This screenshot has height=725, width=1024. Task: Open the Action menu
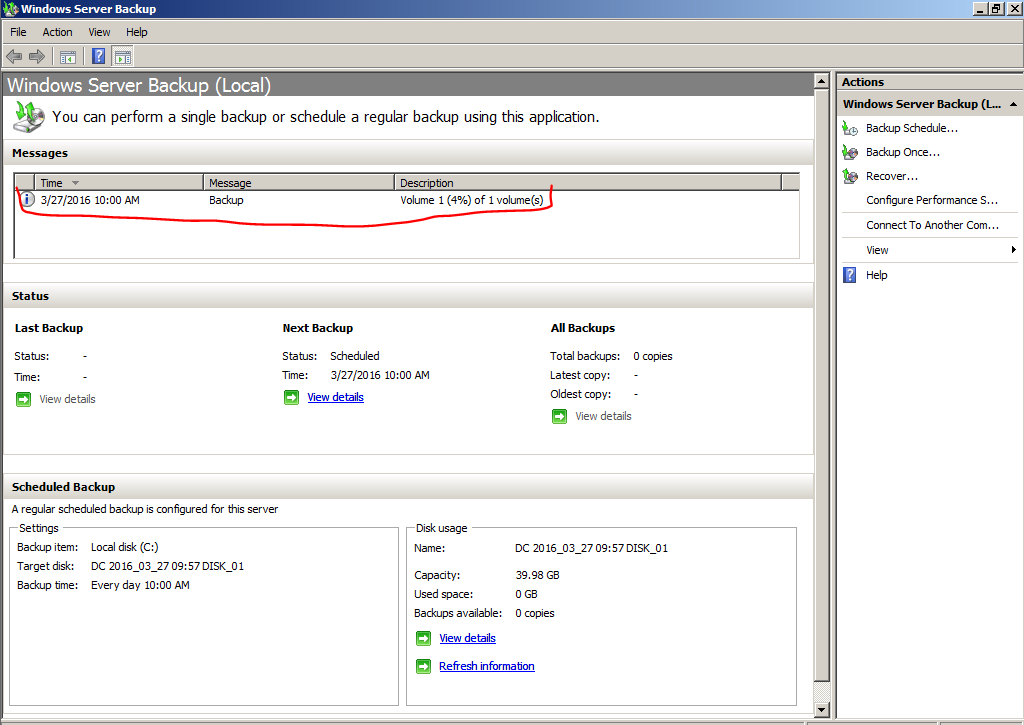click(57, 32)
